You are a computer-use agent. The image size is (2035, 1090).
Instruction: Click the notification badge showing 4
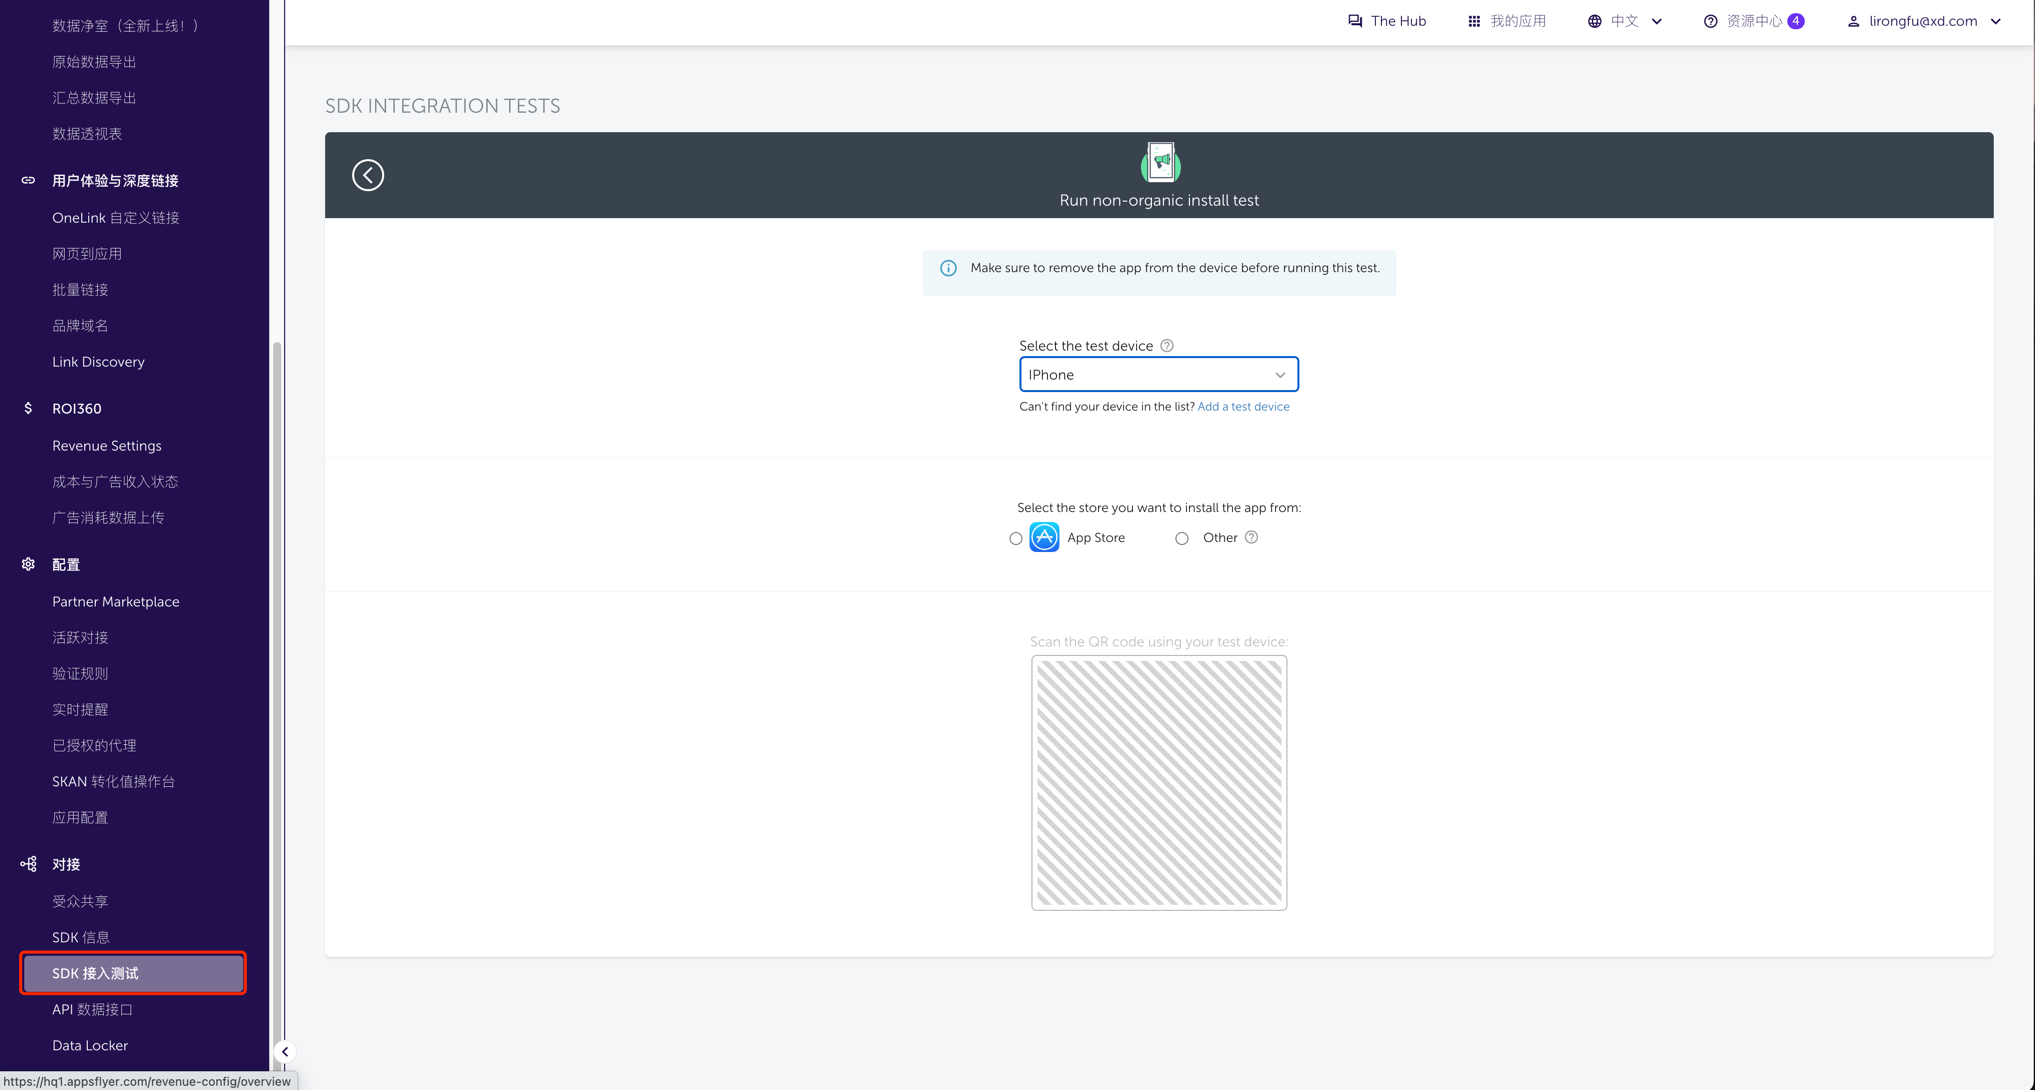(1796, 21)
